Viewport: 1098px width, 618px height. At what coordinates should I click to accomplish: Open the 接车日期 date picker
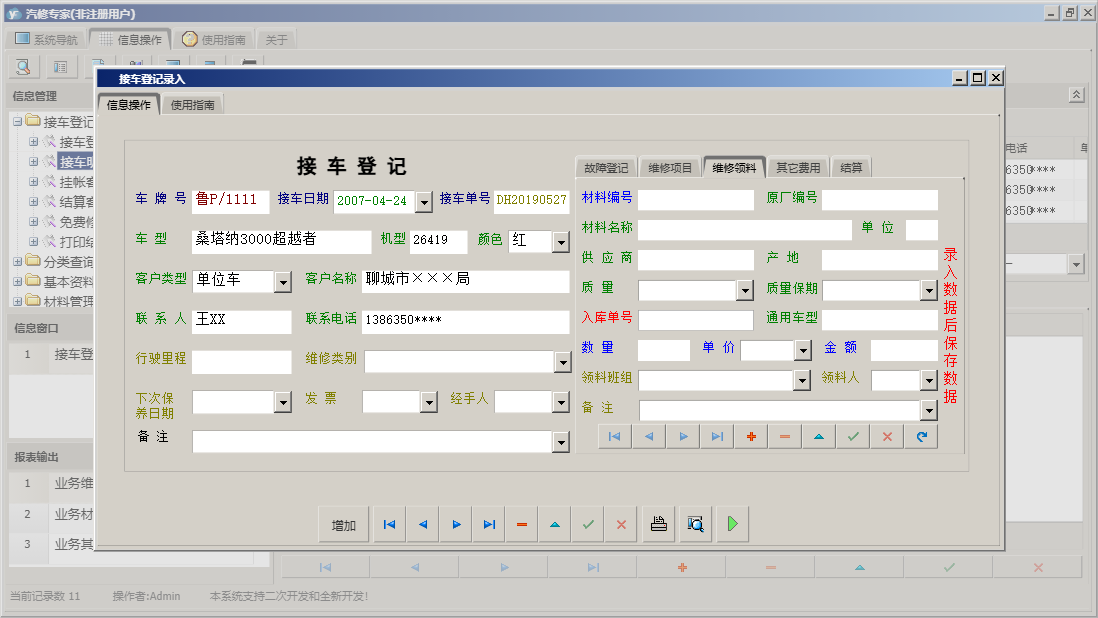[424, 200]
